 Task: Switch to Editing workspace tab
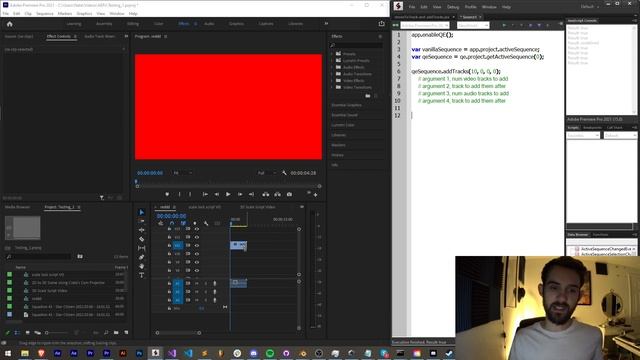[x=133, y=24]
